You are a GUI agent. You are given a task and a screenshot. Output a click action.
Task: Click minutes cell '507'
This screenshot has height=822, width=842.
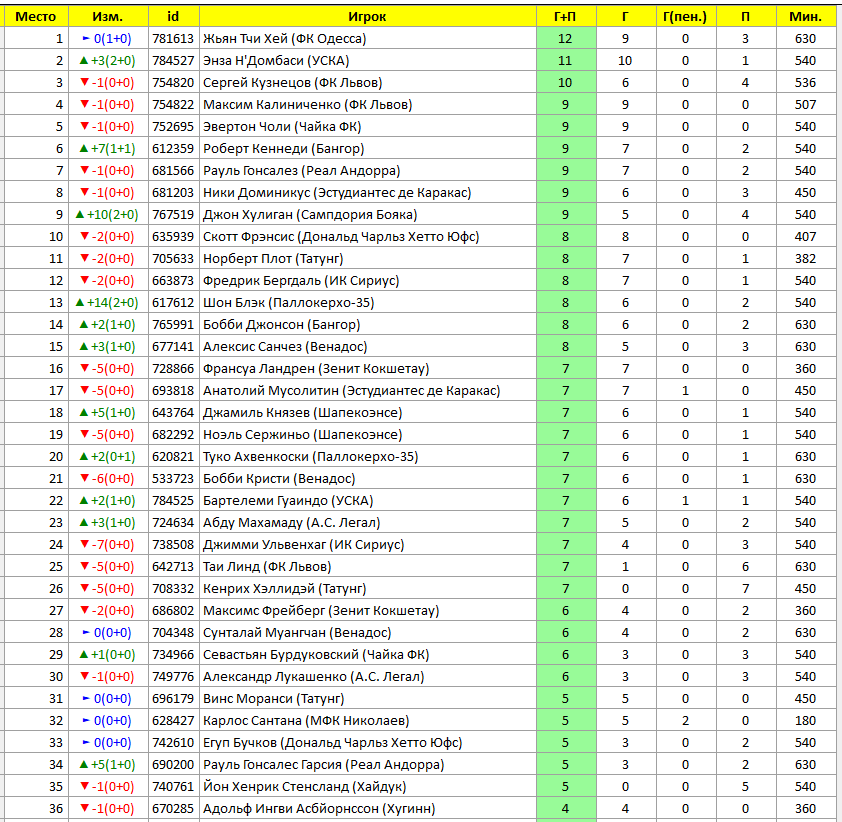[805, 105]
